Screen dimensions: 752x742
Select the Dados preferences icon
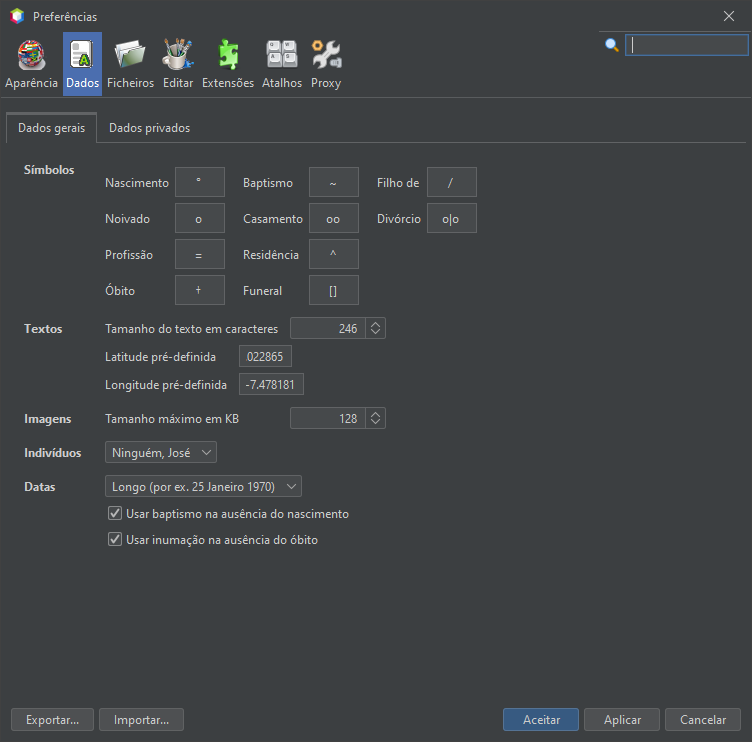coord(82,64)
